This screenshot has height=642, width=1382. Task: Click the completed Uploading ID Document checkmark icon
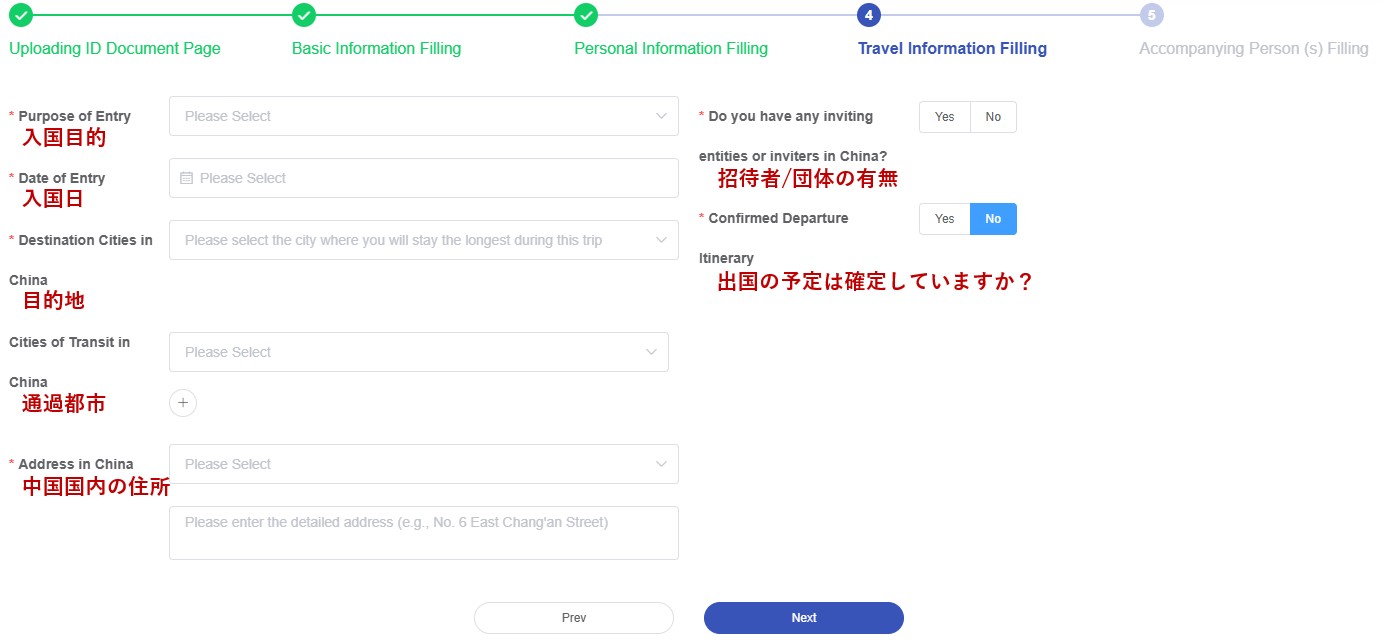(21, 15)
